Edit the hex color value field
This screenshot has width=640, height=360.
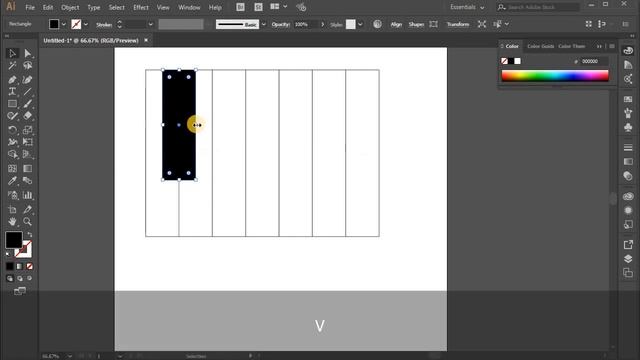tap(593, 61)
